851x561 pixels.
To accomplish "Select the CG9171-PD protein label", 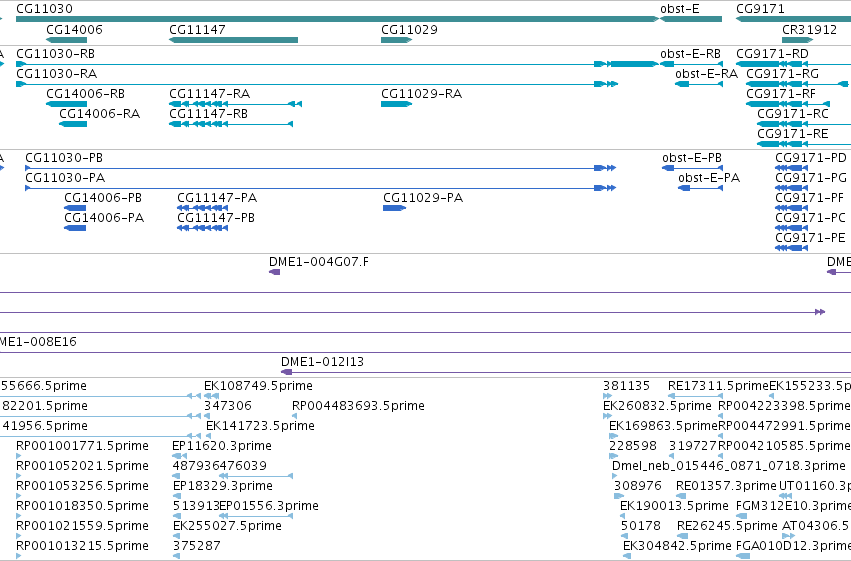I will click(x=811, y=158).
